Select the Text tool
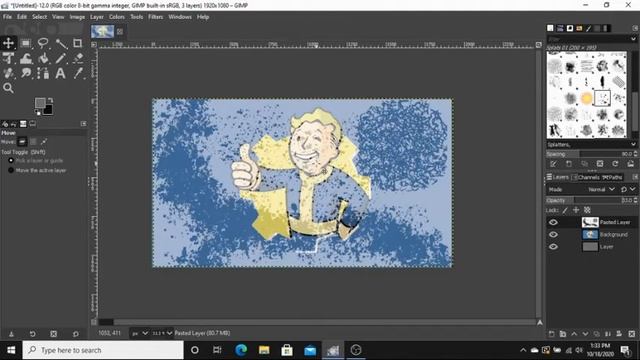This screenshot has width=640, height=360. [x=60, y=73]
